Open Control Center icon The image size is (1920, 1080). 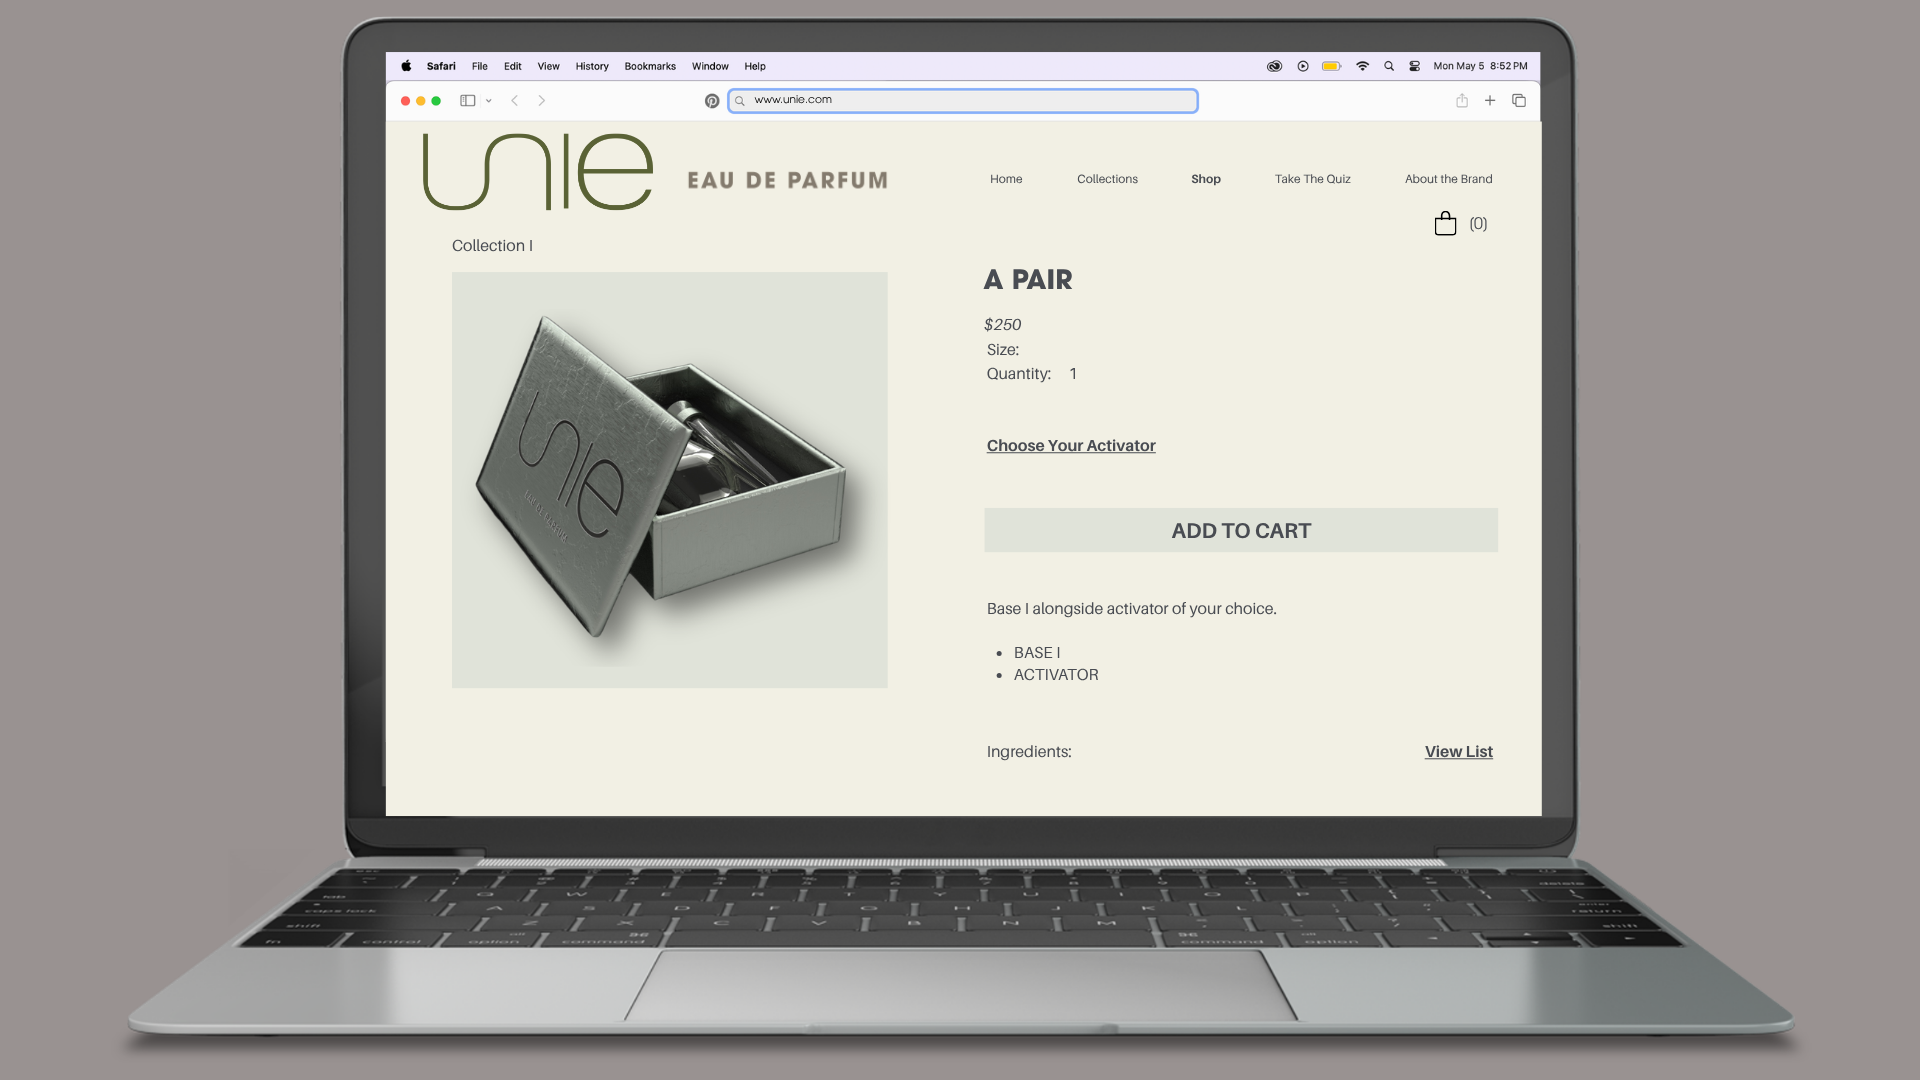coord(1415,66)
